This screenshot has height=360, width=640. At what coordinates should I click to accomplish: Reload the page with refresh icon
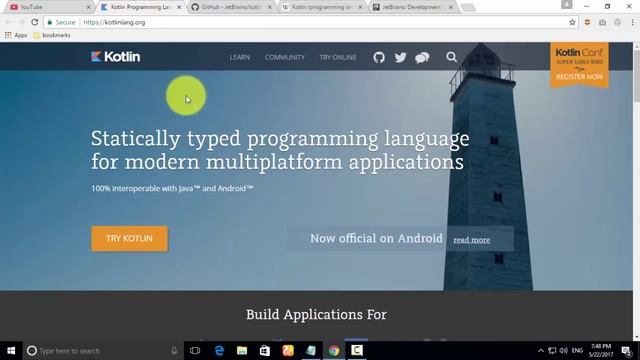pos(35,22)
